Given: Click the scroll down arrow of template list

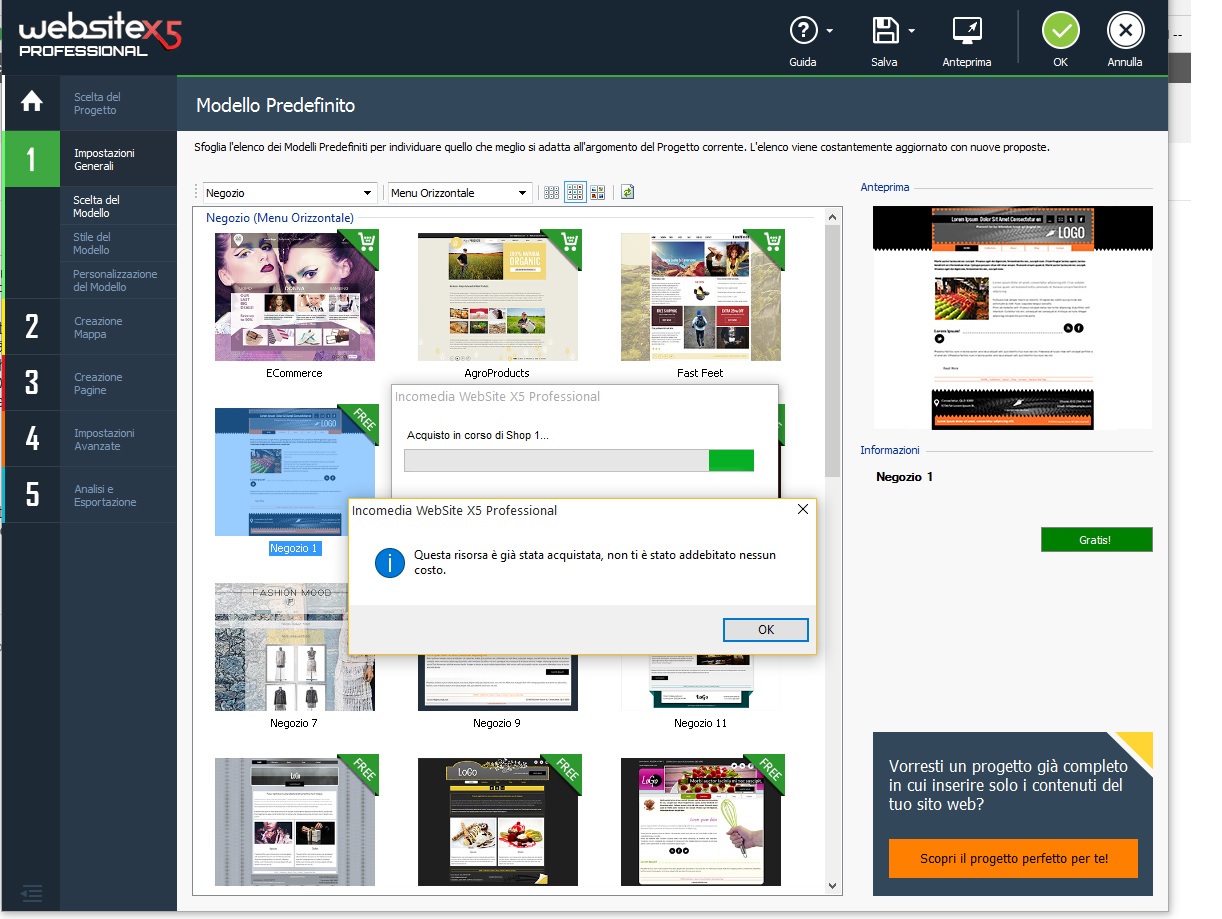Looking at the screenshot, I should [x=834, y=886].
